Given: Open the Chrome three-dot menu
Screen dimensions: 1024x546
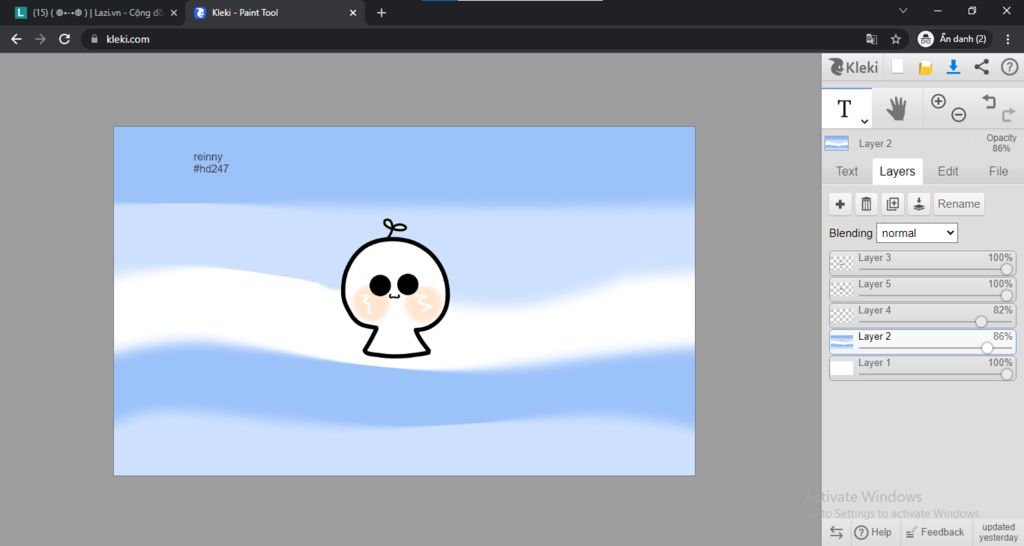Looking at the screenshot, I should (x=1008, y=39).
